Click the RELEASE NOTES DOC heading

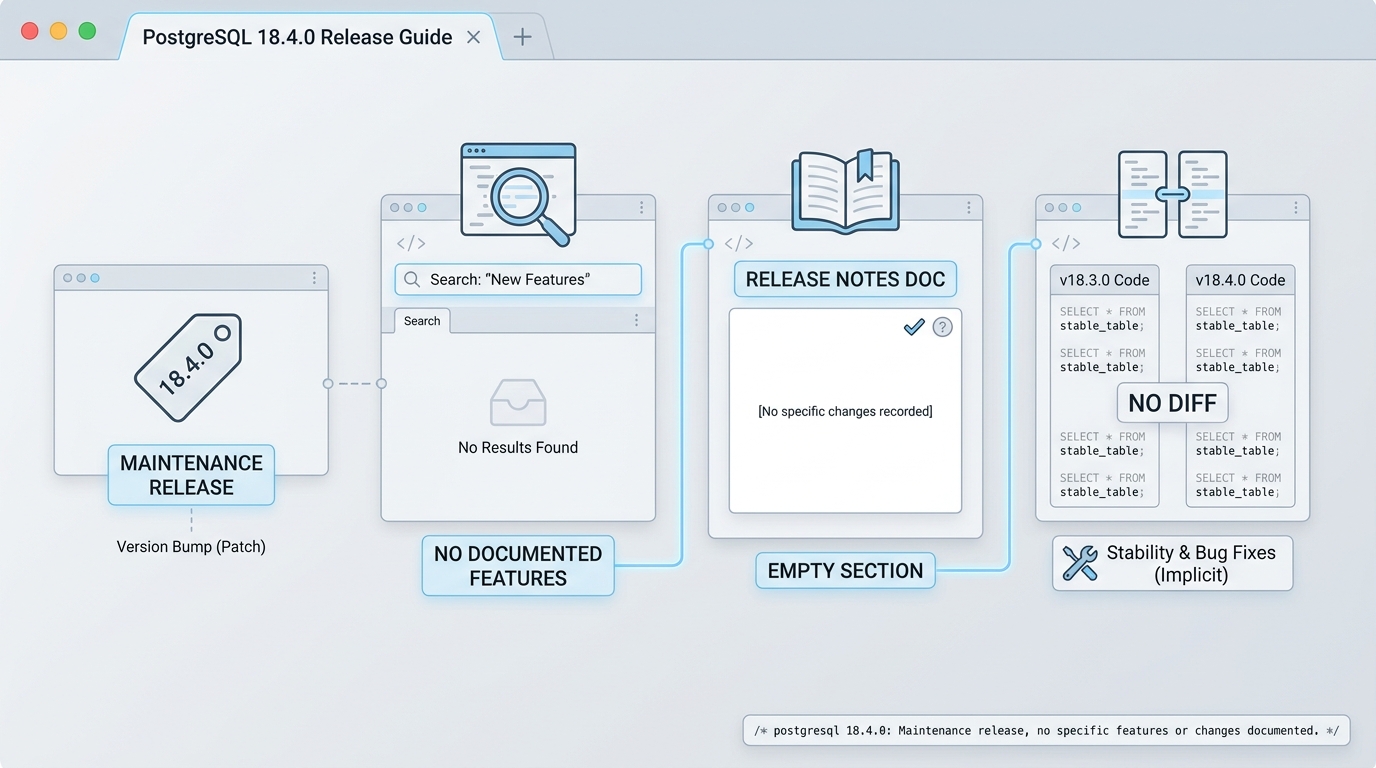click(x=845, y=280)
